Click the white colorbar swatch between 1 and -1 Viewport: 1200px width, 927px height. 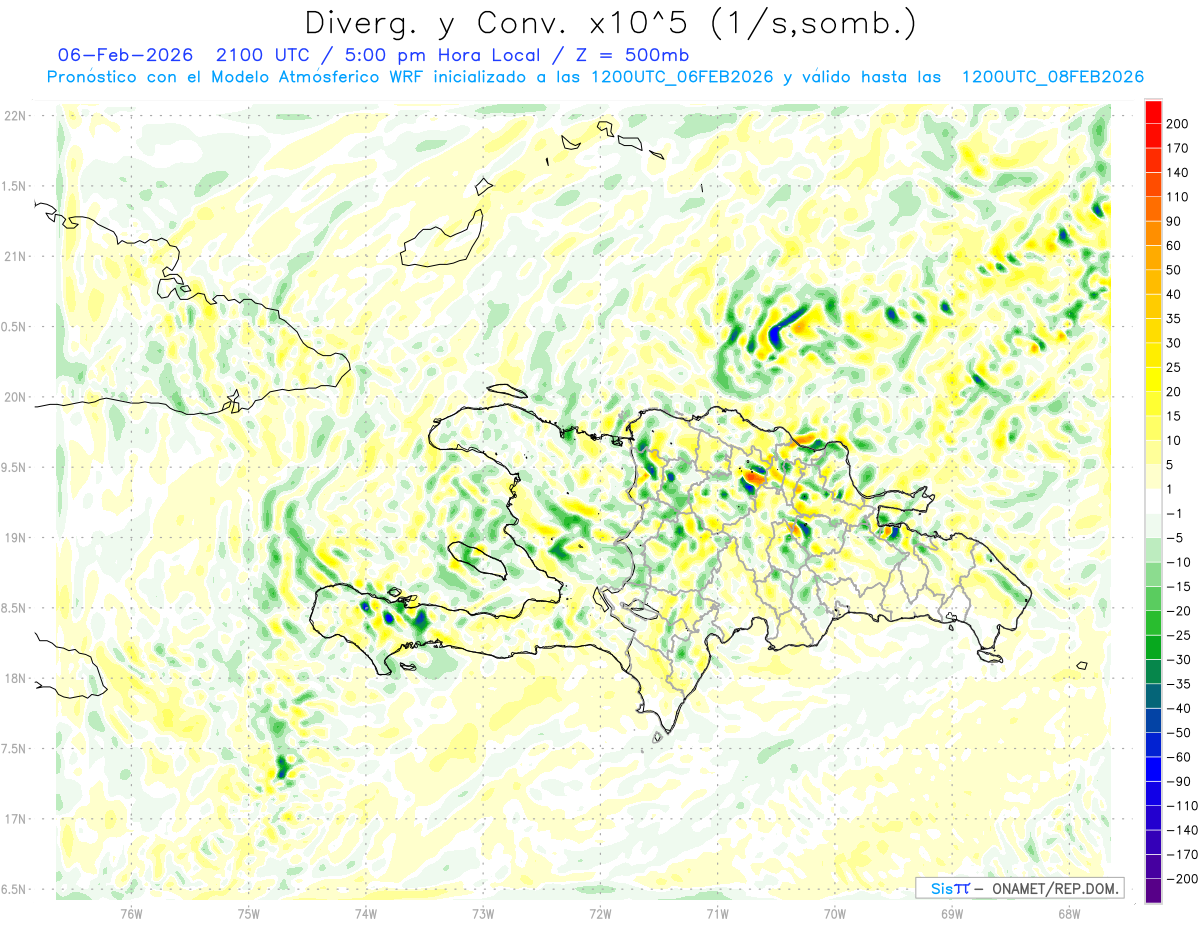pyautogui.click(x=1153, y=501)
